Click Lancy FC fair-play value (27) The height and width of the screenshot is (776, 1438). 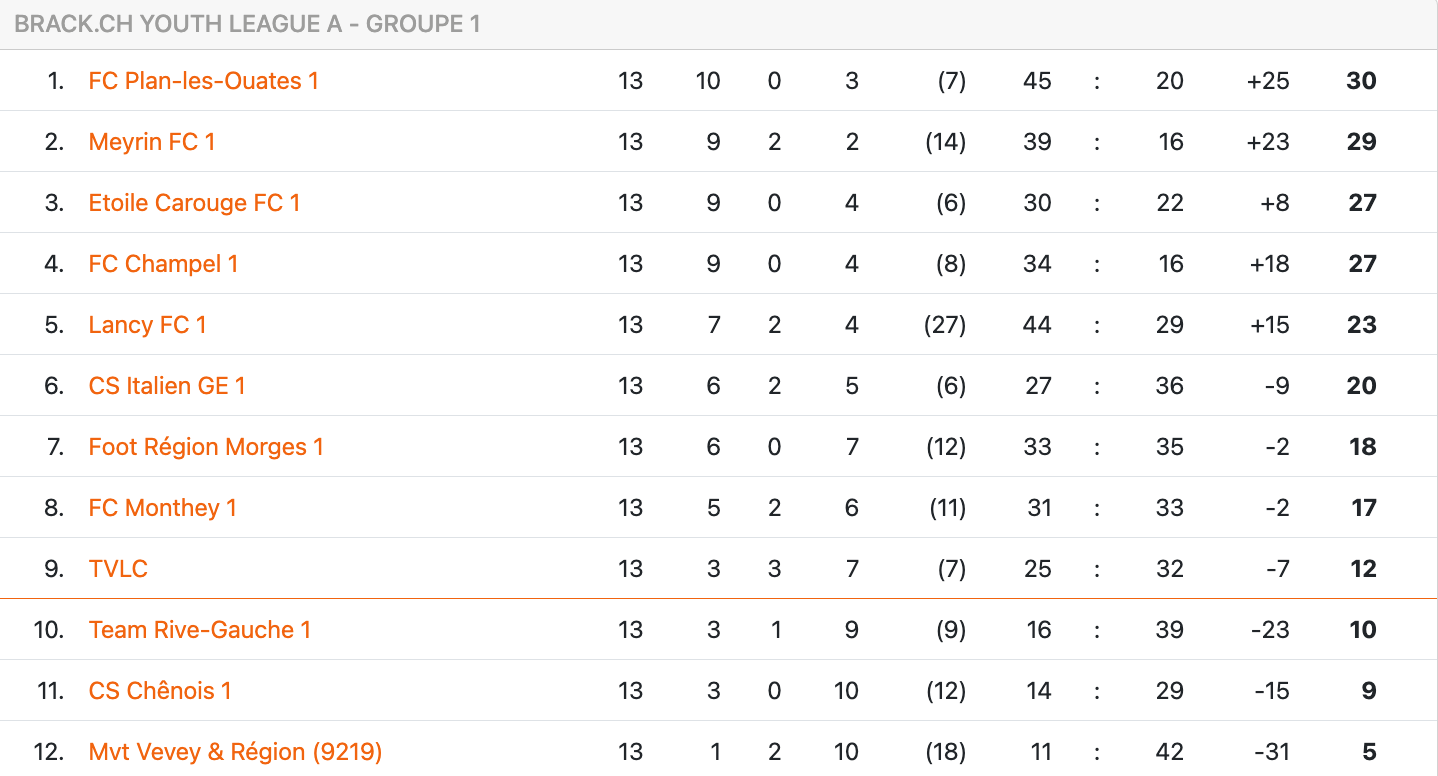945,325
